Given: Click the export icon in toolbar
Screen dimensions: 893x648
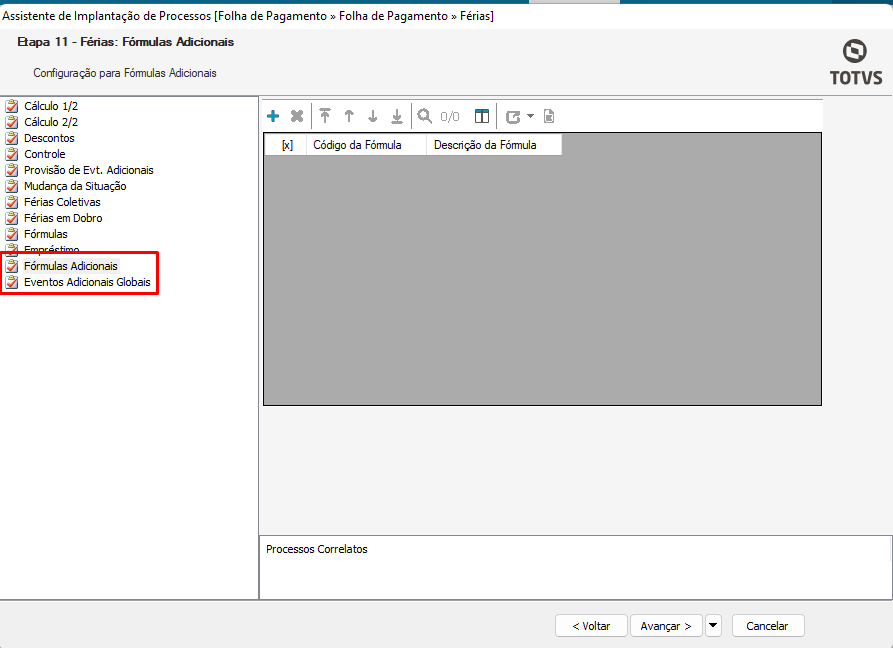Looking at the screenshot, I should tap(513, 117).
